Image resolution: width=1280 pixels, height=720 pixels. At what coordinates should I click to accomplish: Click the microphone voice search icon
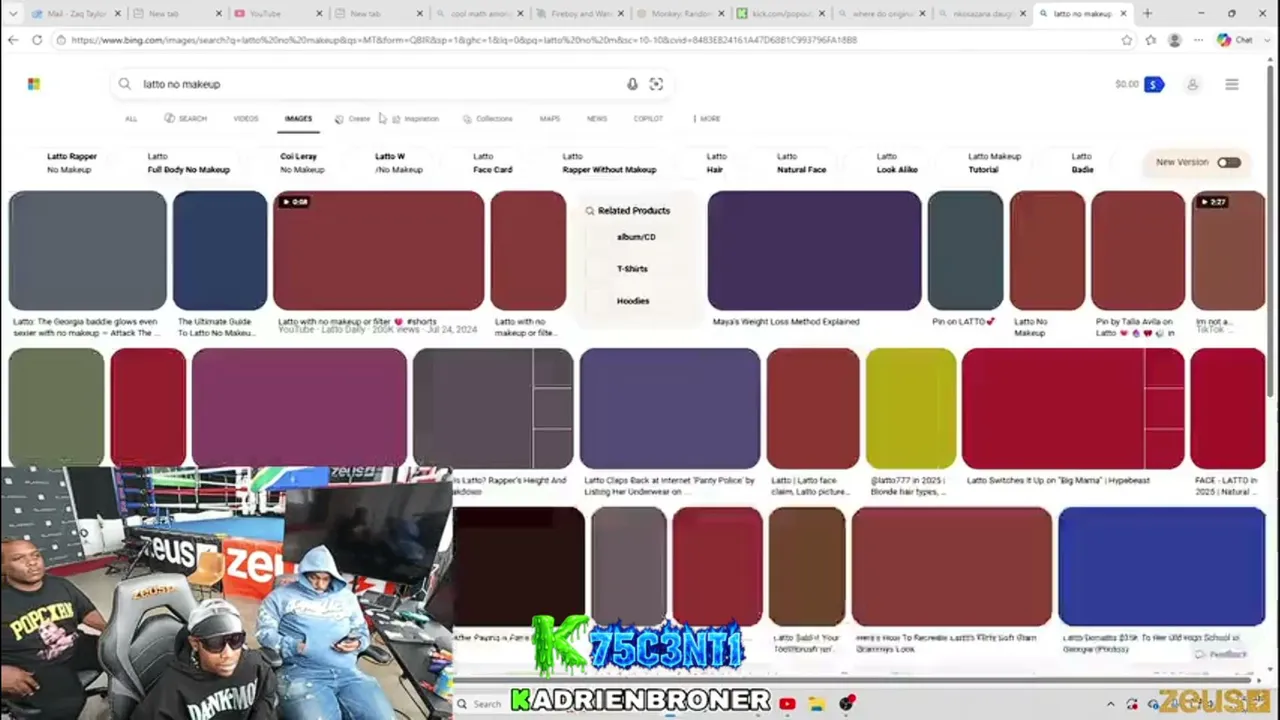(x=632, y=84)
